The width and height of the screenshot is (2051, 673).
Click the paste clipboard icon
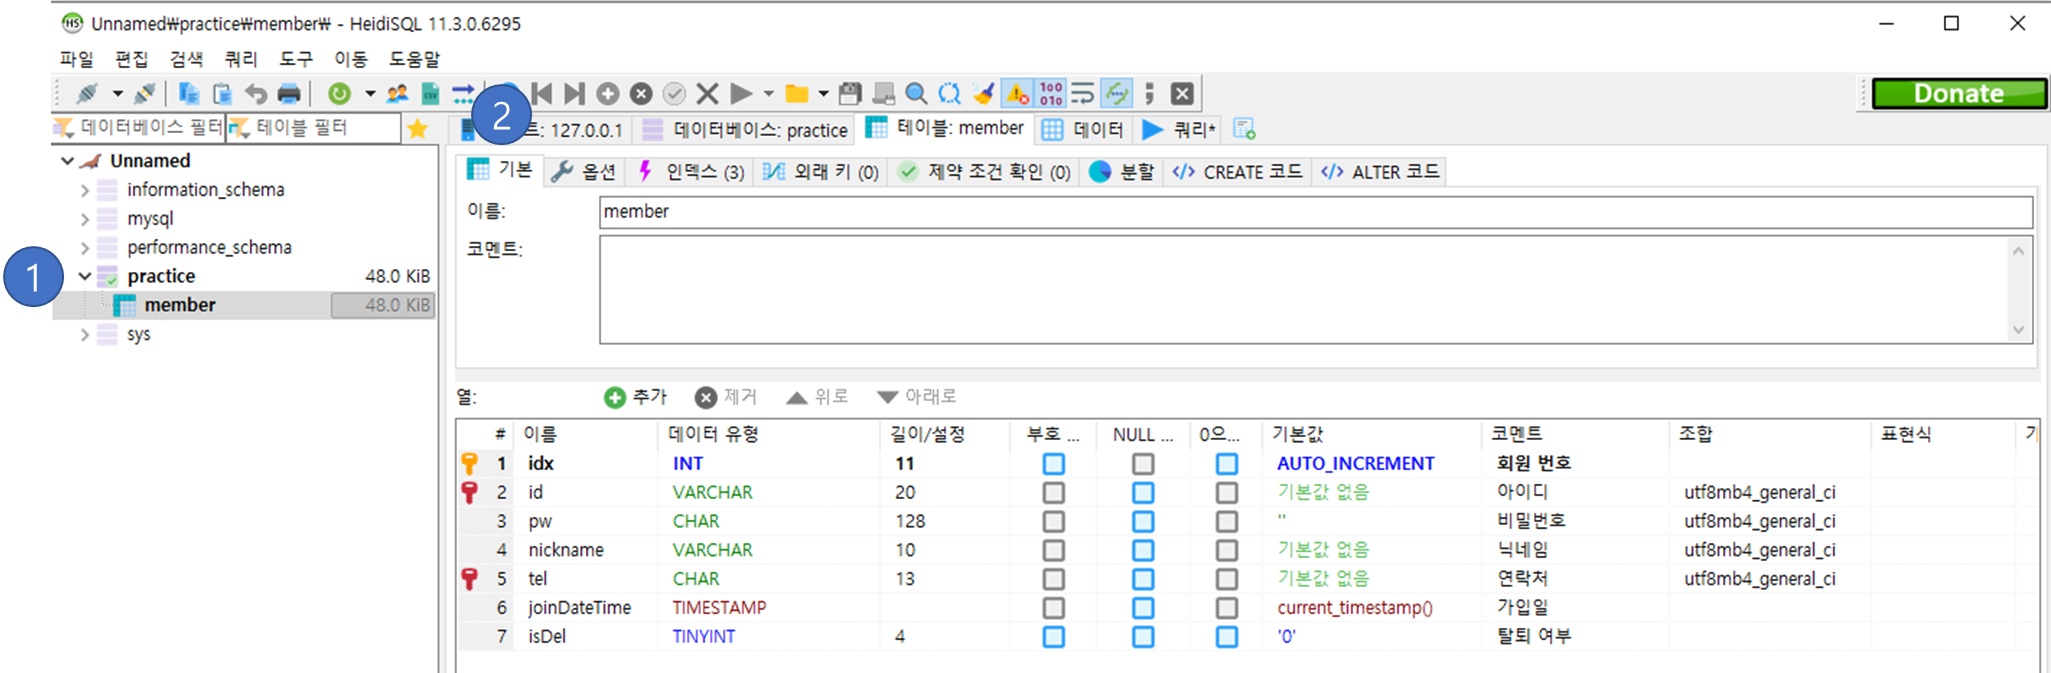(222, 94)
